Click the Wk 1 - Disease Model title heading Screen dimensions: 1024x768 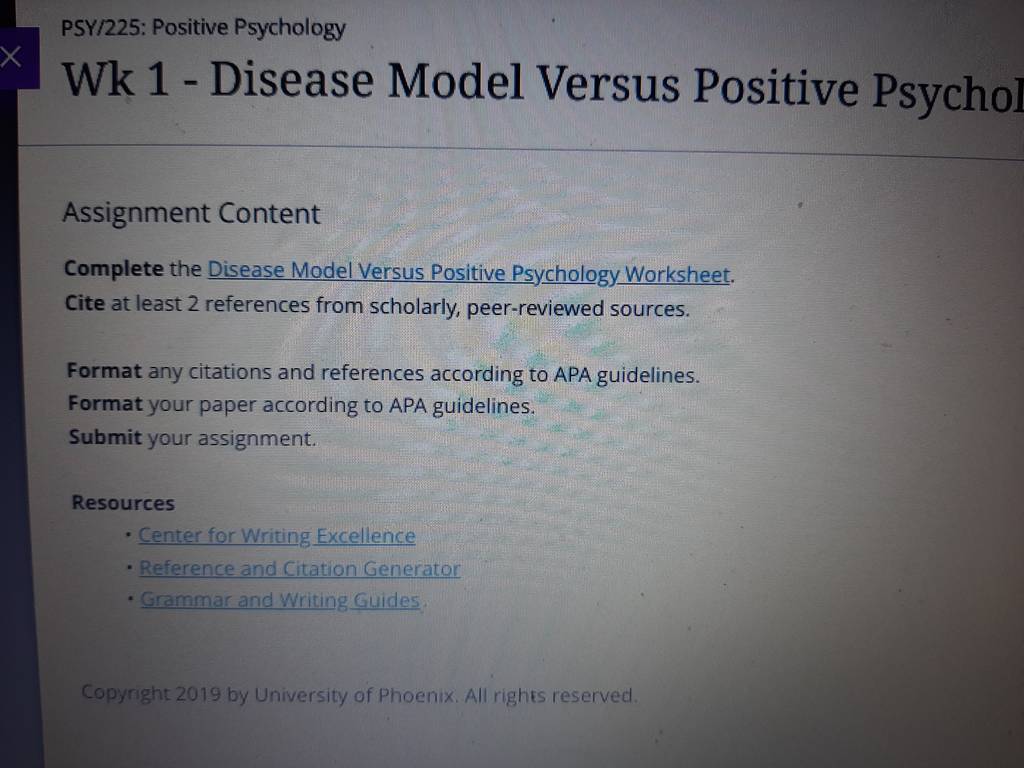(542, 87)
